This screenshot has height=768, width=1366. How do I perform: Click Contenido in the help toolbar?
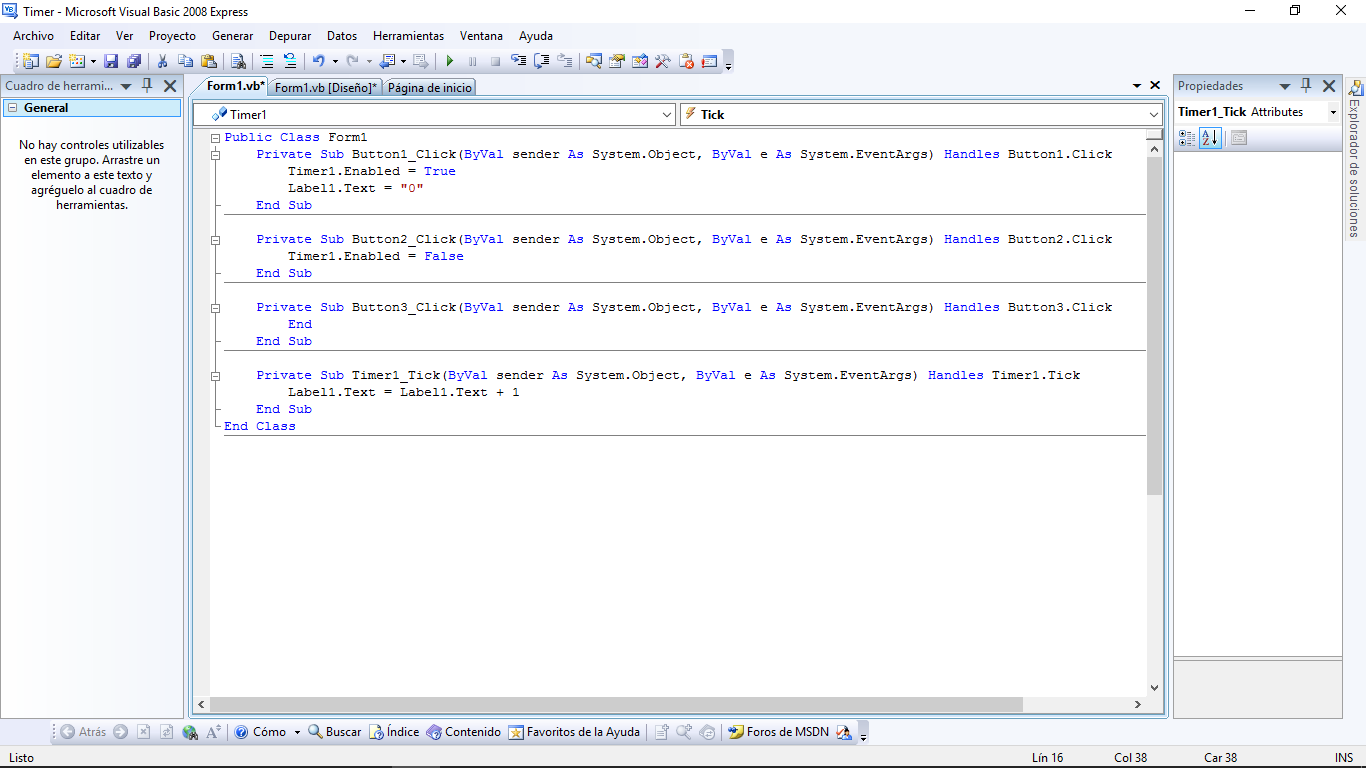[463, 732]
